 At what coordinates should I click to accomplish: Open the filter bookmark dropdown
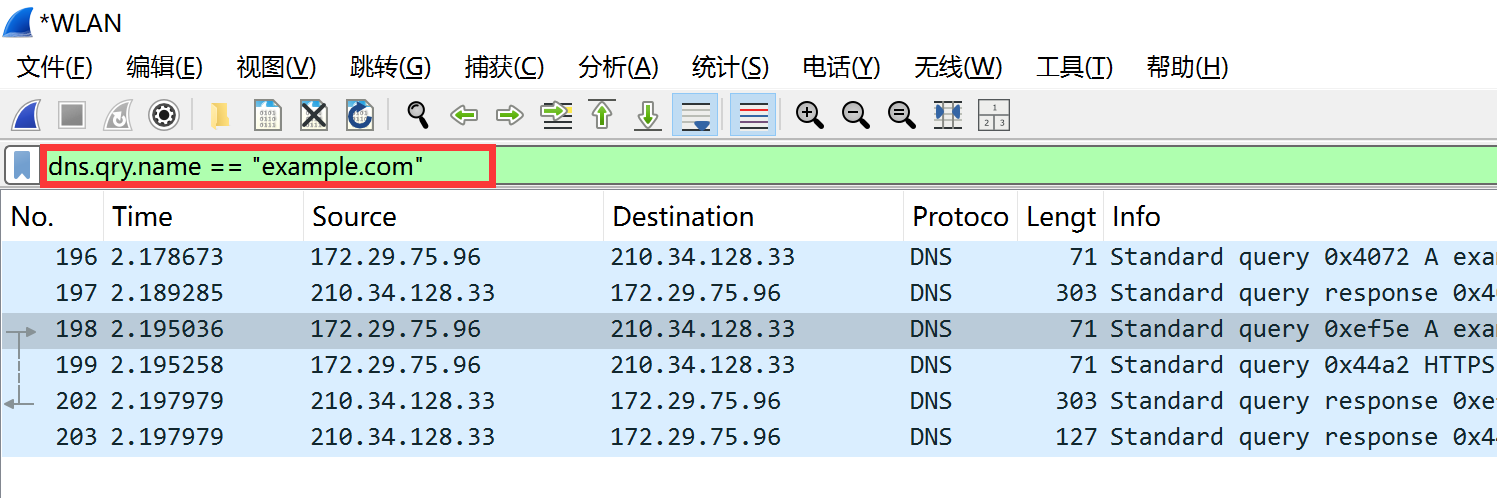coord(22,166)
